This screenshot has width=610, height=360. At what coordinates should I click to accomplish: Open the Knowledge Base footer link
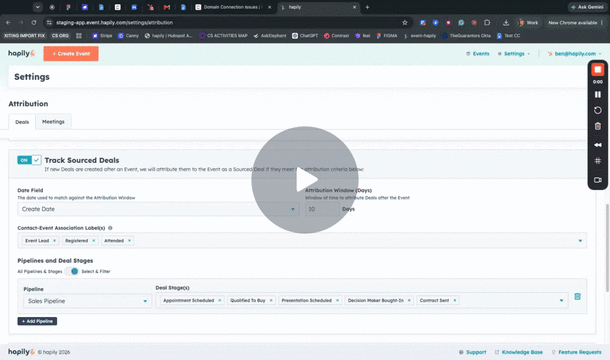[x=519, y=352]
